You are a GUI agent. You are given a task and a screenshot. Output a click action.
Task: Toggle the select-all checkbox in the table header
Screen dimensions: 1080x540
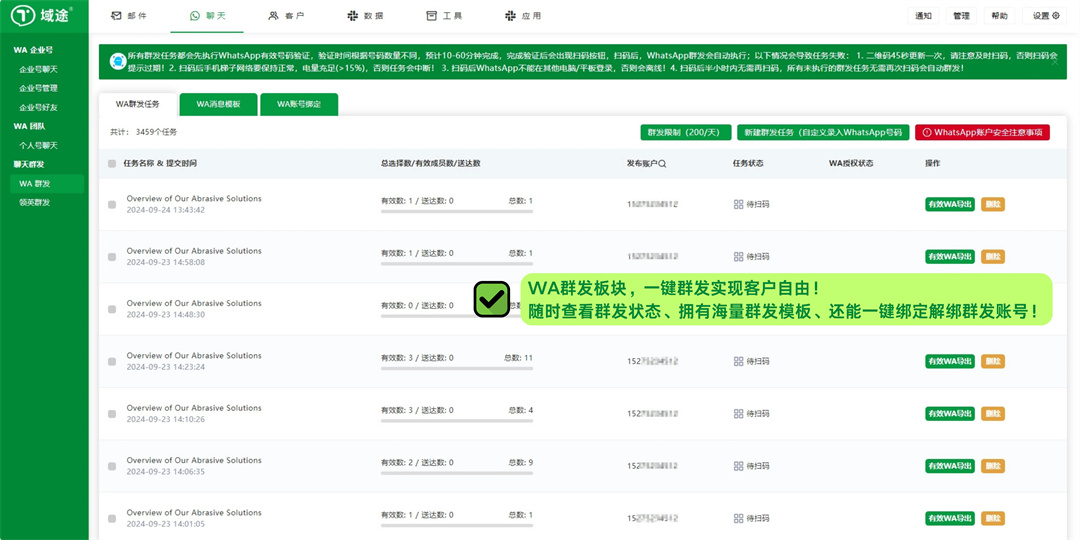112,164
